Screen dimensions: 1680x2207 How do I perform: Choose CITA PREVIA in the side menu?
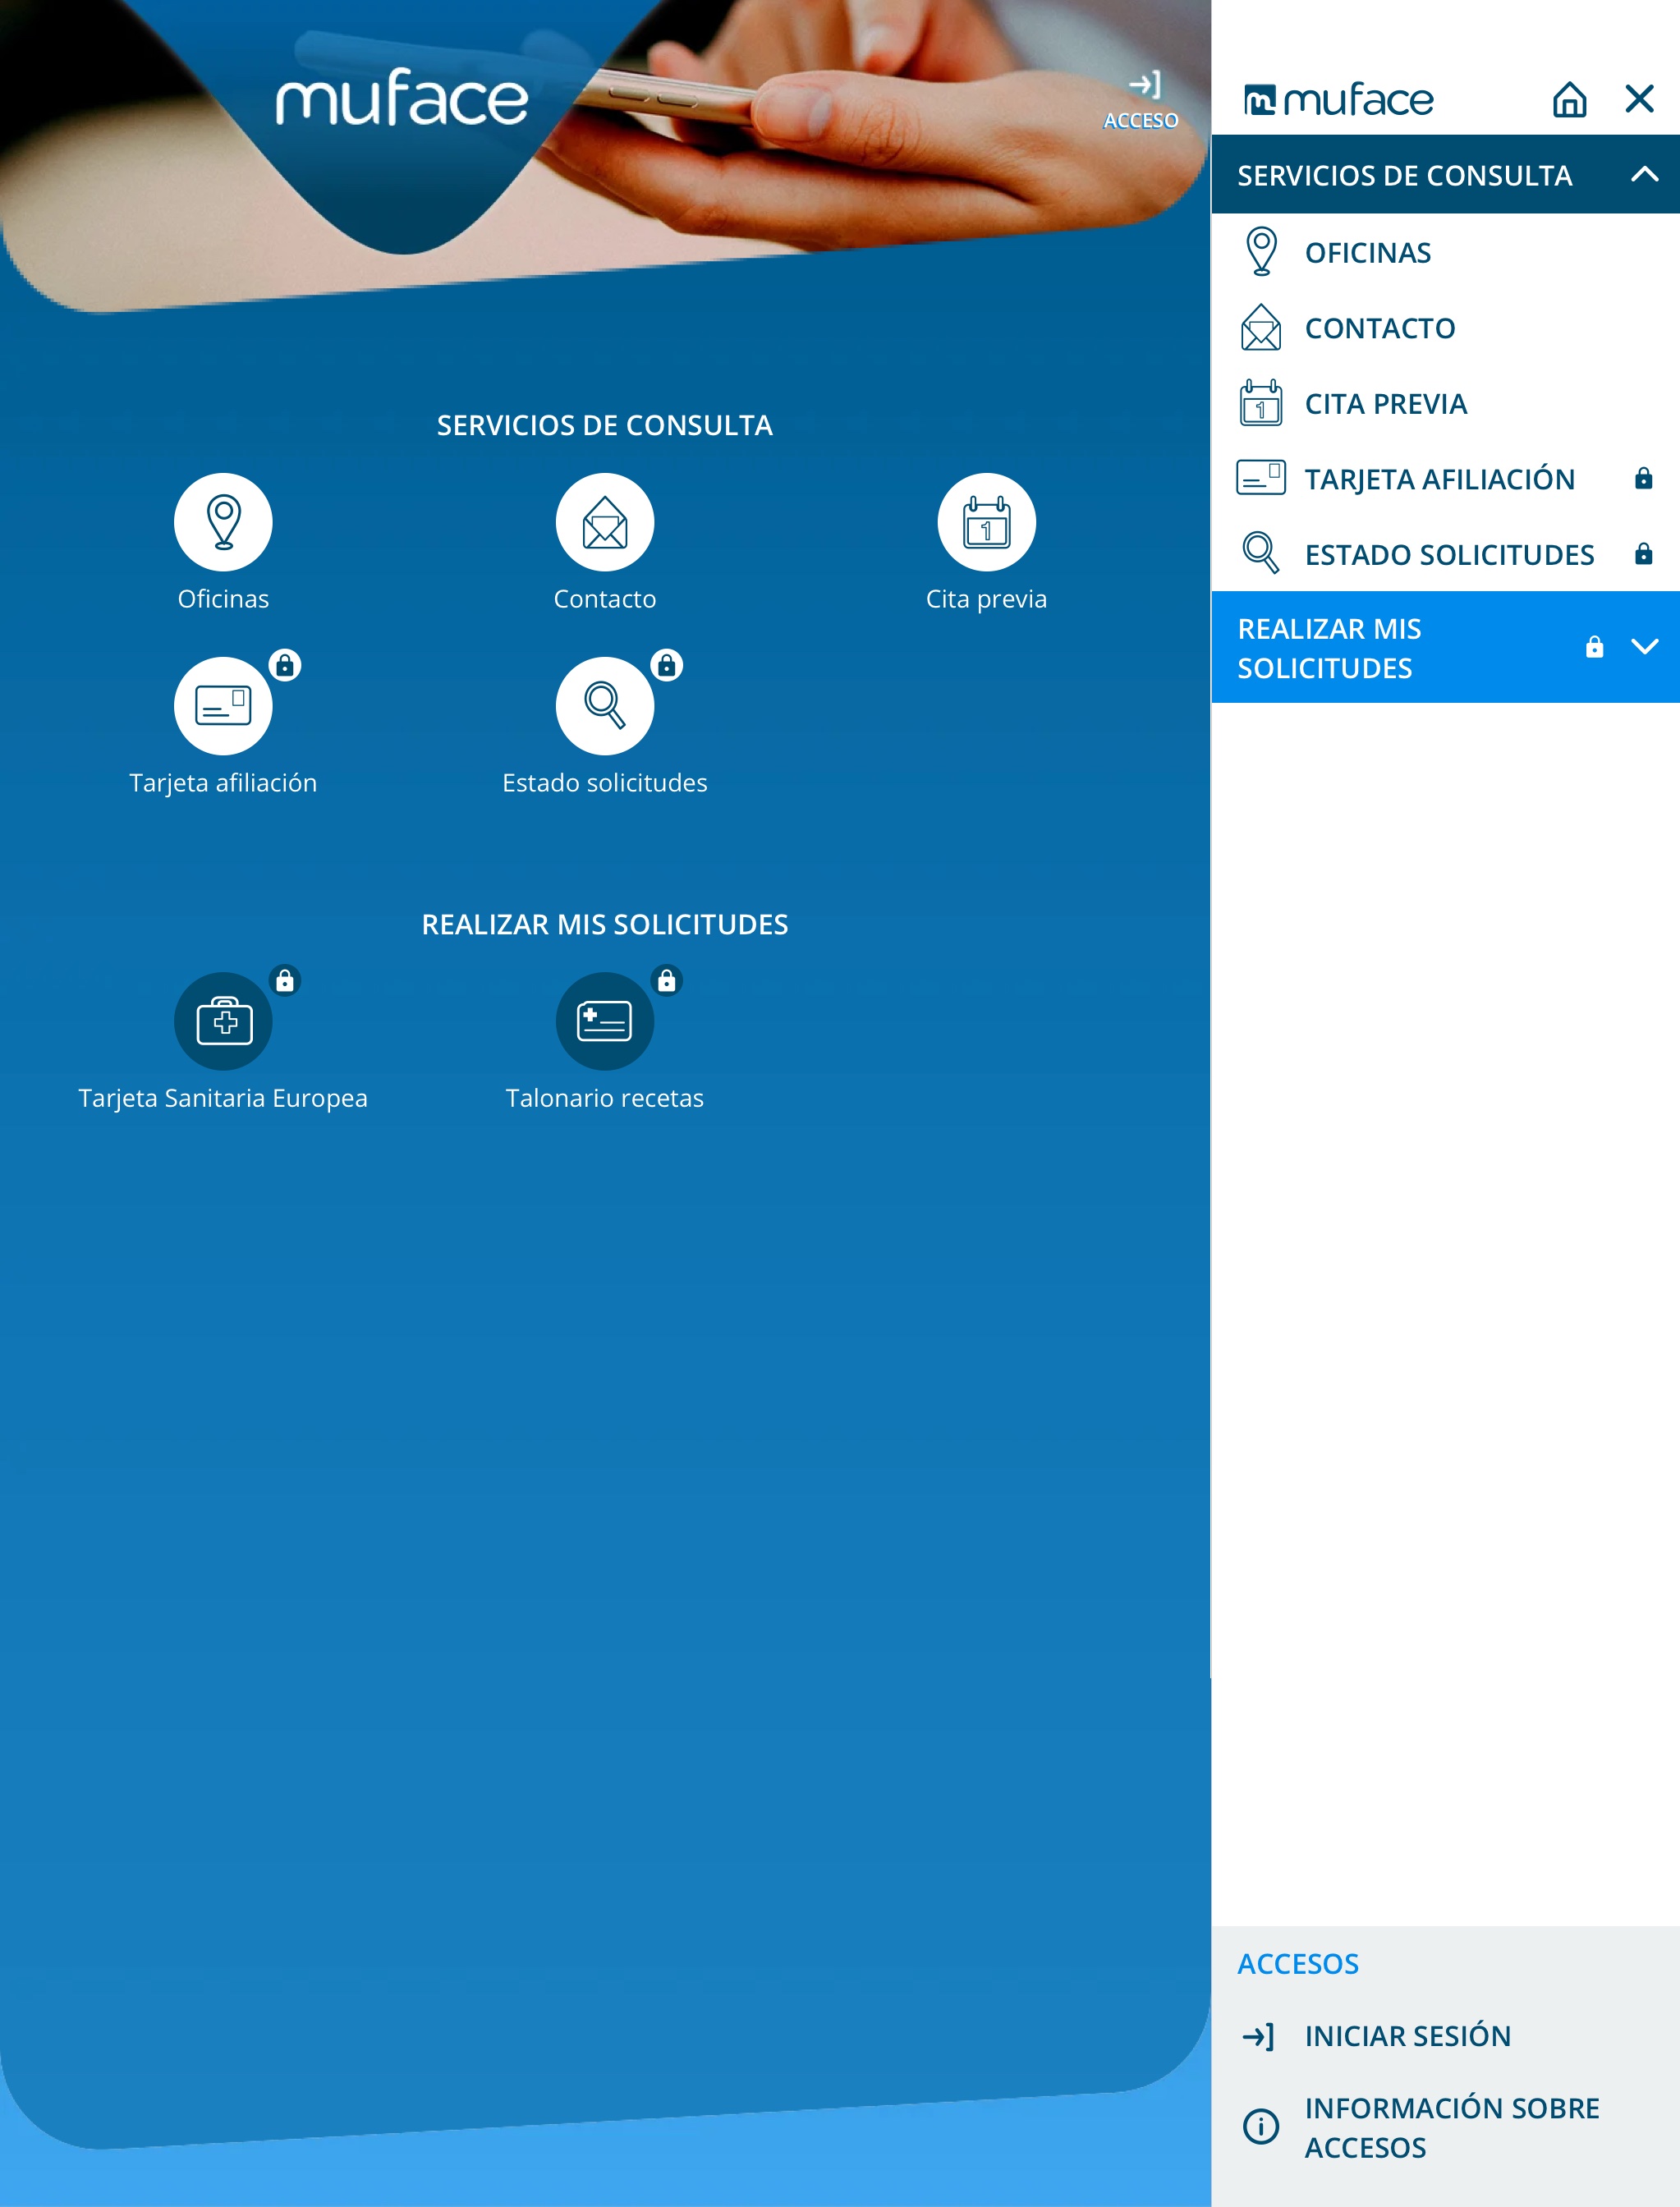(x=1385, y=404)
